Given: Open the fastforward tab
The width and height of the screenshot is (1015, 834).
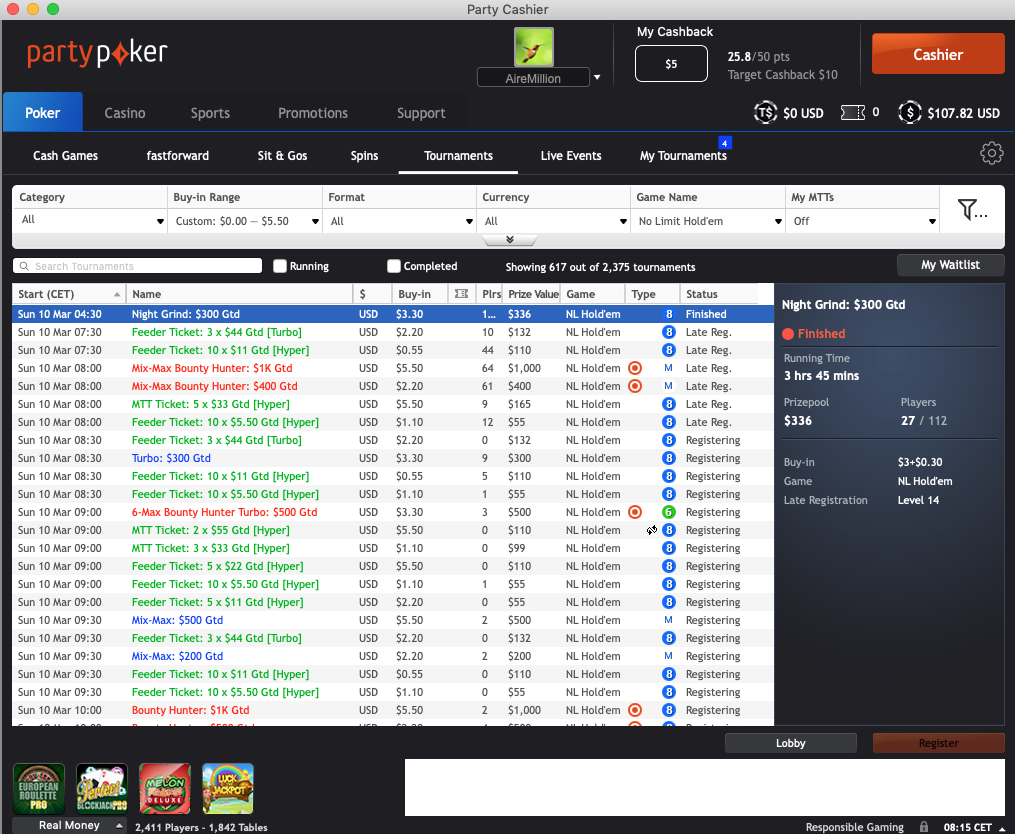Looking at the screenshot, I should [177, 155].
